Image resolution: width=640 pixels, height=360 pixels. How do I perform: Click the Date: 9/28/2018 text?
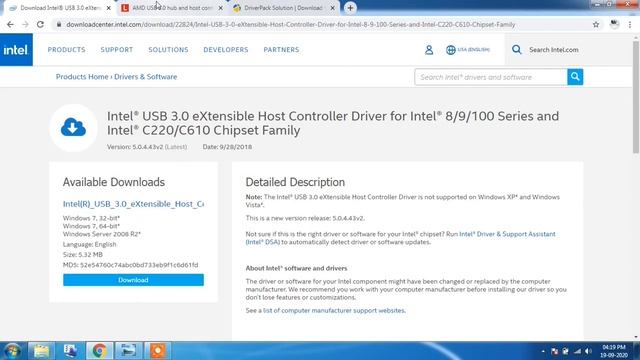(x=227, y=147)
